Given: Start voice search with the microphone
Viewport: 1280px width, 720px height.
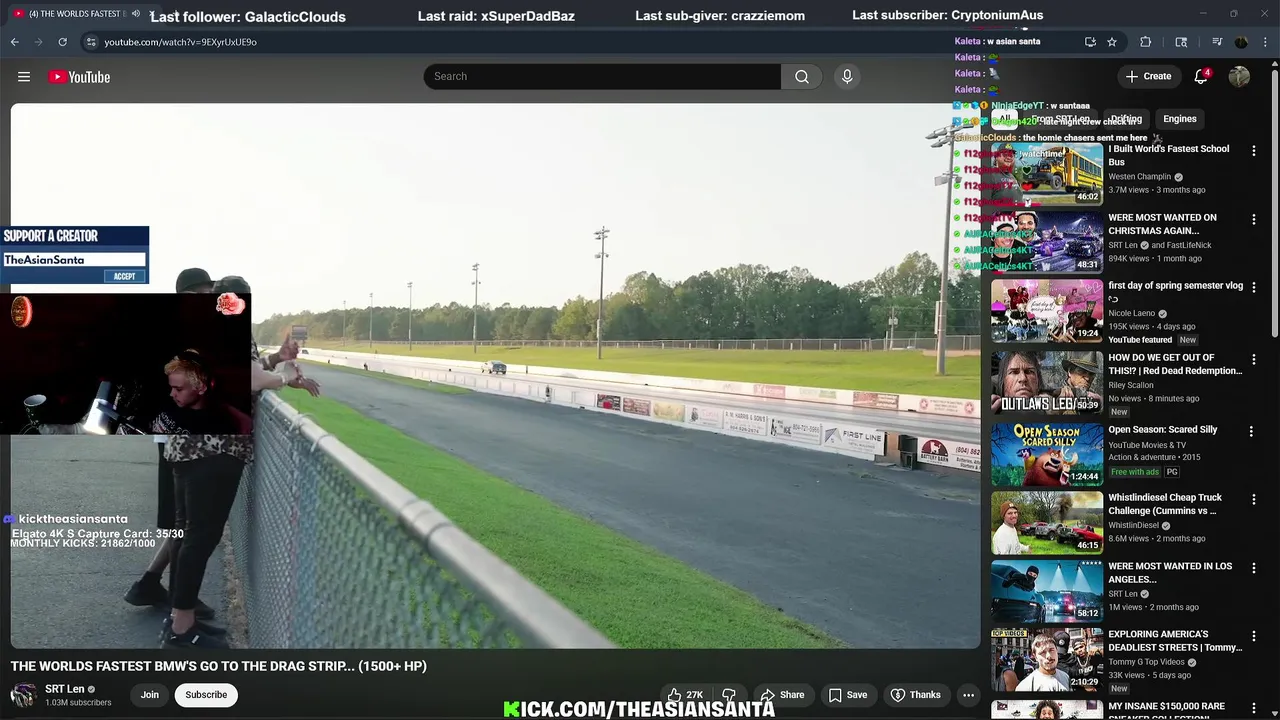Looking at the screenshot, I should tap(847, 77).
